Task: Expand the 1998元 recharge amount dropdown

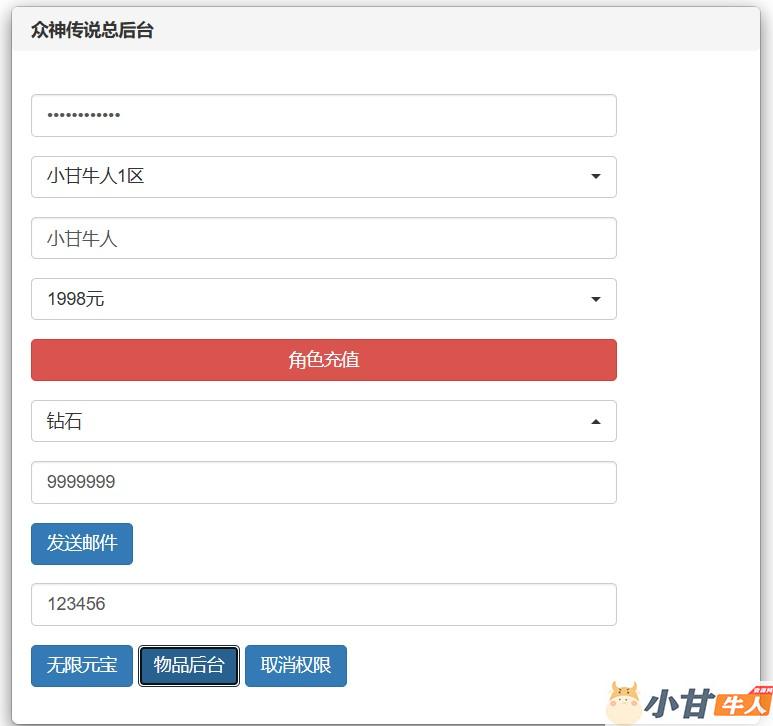Action: (323, 299)
